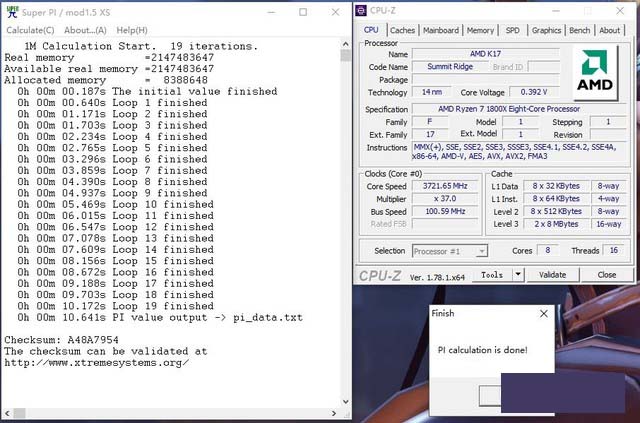Click the Core Speed value field
Screen dimensions: 640x423
[x=448, y=187]
